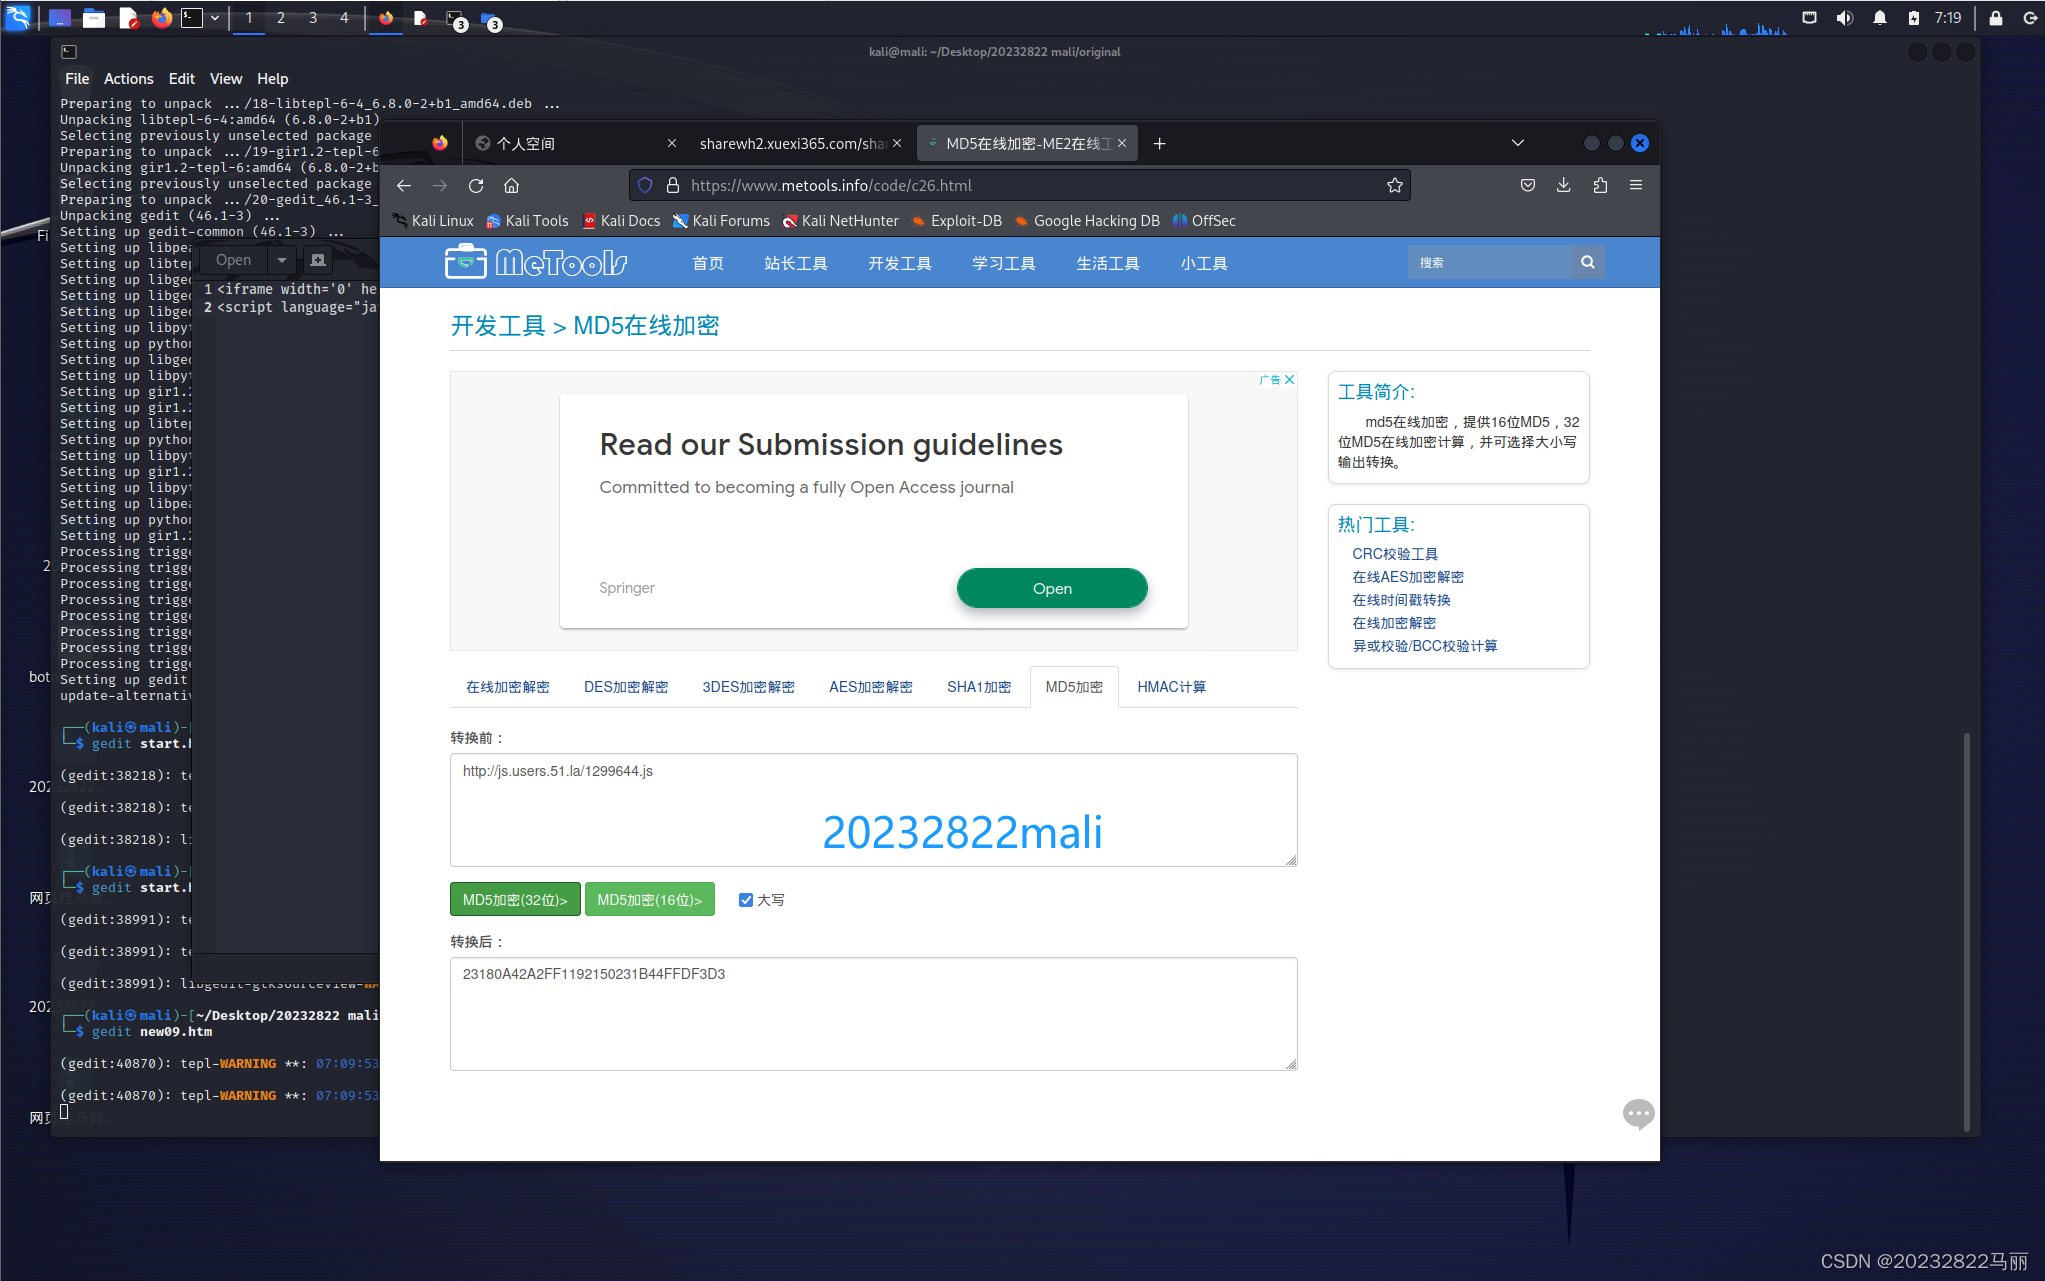Go back one page in Firefox
Screen dimensions: 2045x1281
click(404, 186)
